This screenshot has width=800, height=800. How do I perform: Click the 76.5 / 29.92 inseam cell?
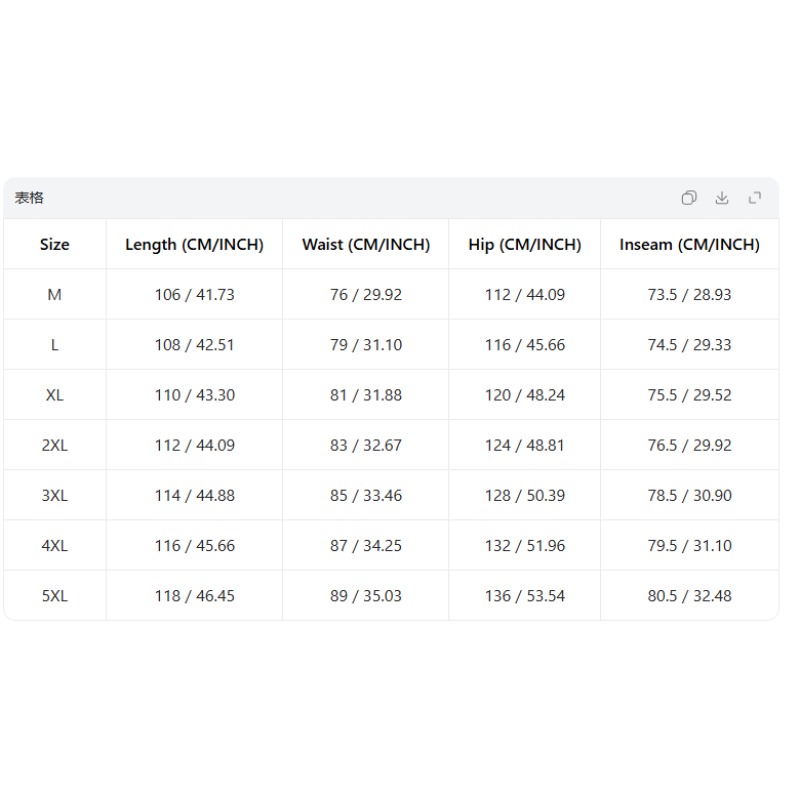[x=690, y=445]
